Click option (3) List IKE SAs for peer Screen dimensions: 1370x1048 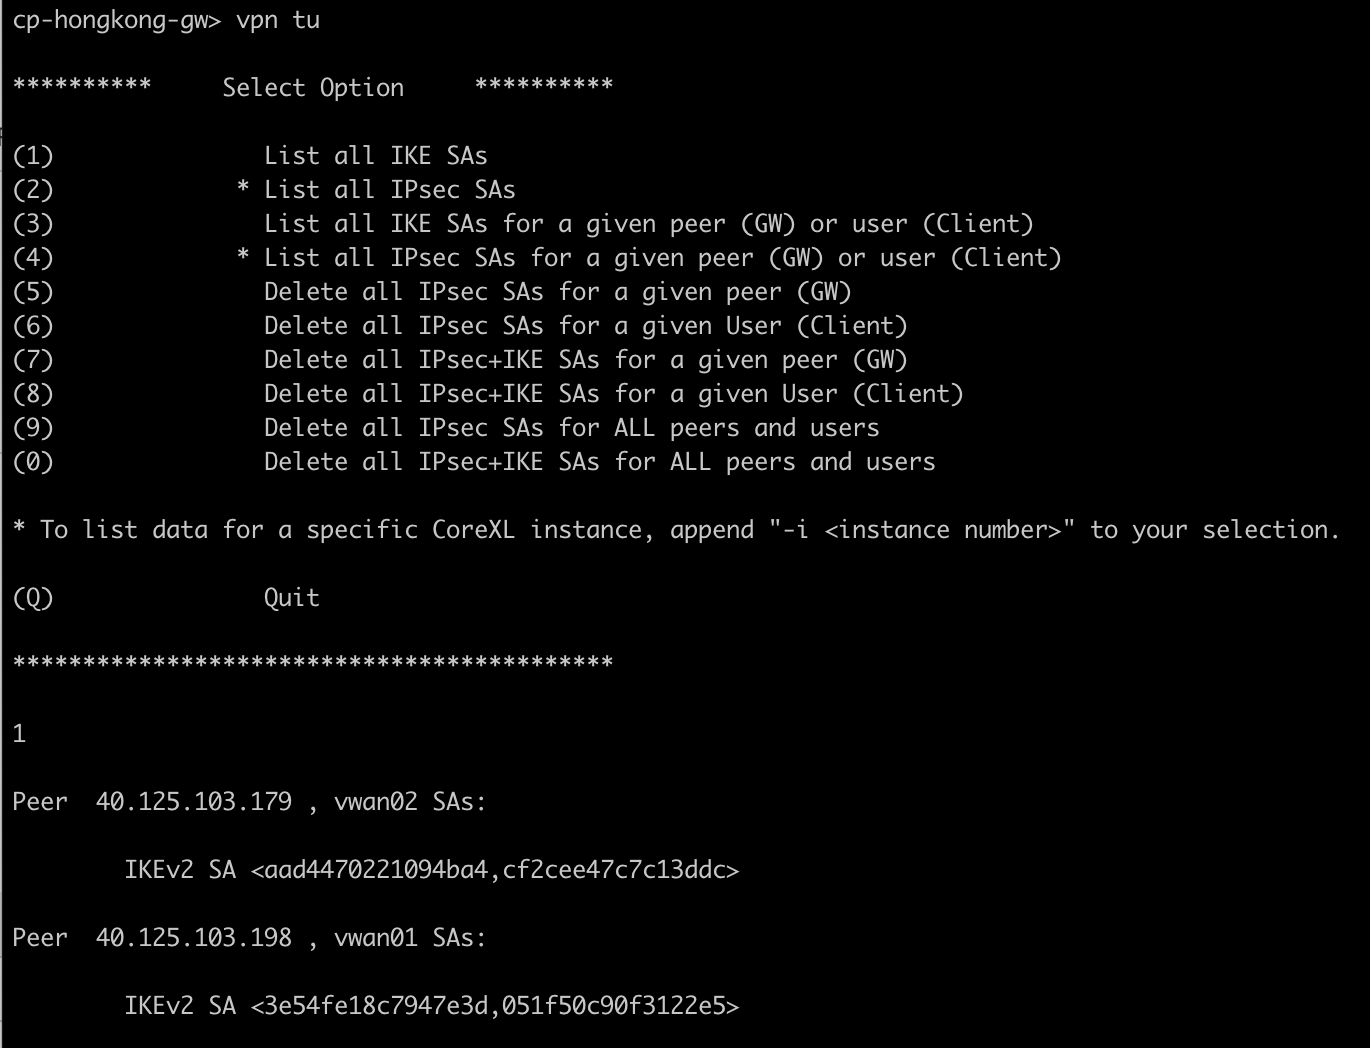(x=523, y=224)
